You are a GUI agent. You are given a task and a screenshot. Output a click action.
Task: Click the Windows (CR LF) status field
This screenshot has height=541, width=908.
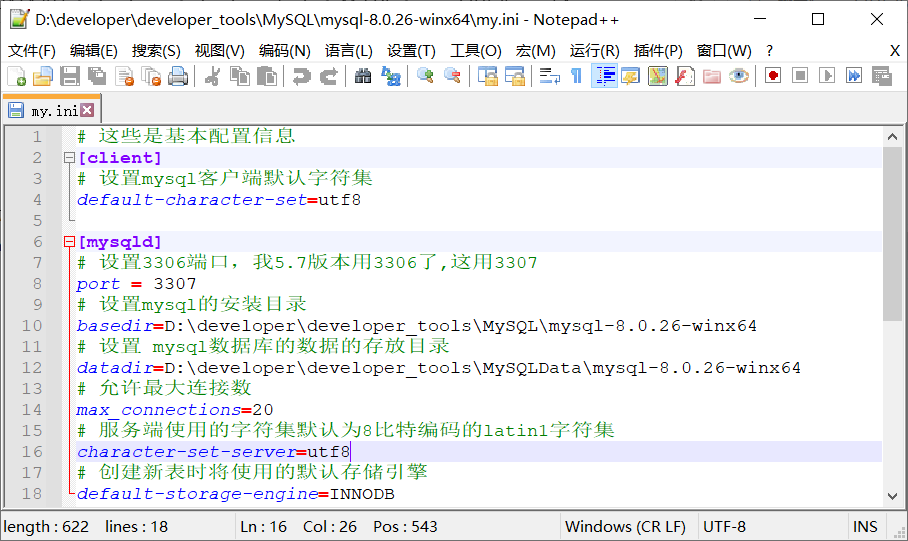[625, 526]
